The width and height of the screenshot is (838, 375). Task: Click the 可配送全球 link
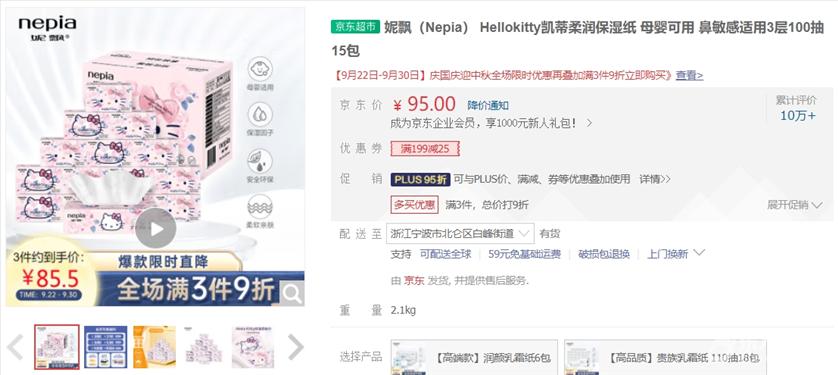[445, 254]
